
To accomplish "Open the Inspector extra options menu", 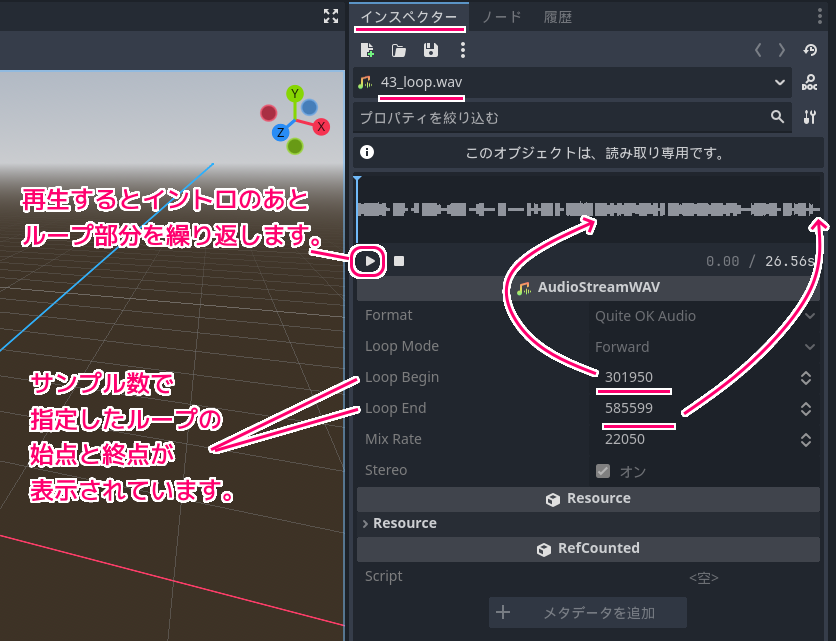I will [462, 50].
